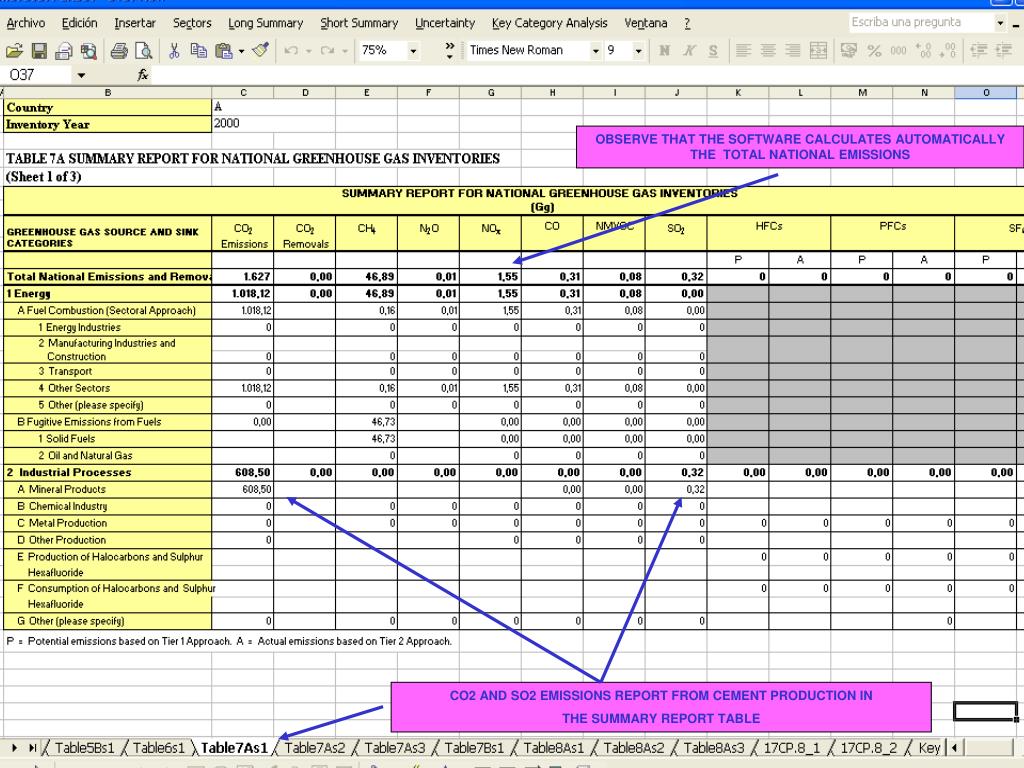This screenshot has height=768, width=1024.
Task: Copy selection with the Copy icon
Action: point(199,50)
